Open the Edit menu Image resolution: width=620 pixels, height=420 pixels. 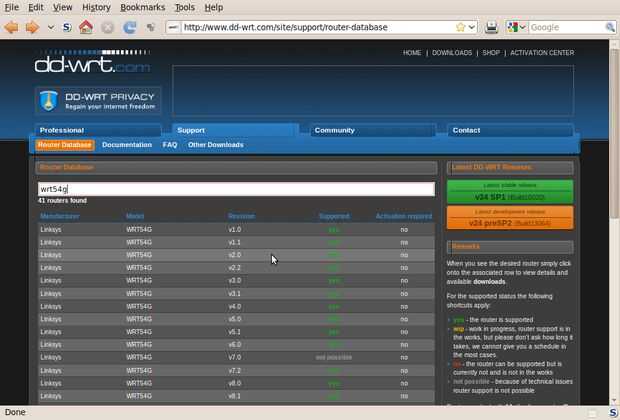coord(36,8)
